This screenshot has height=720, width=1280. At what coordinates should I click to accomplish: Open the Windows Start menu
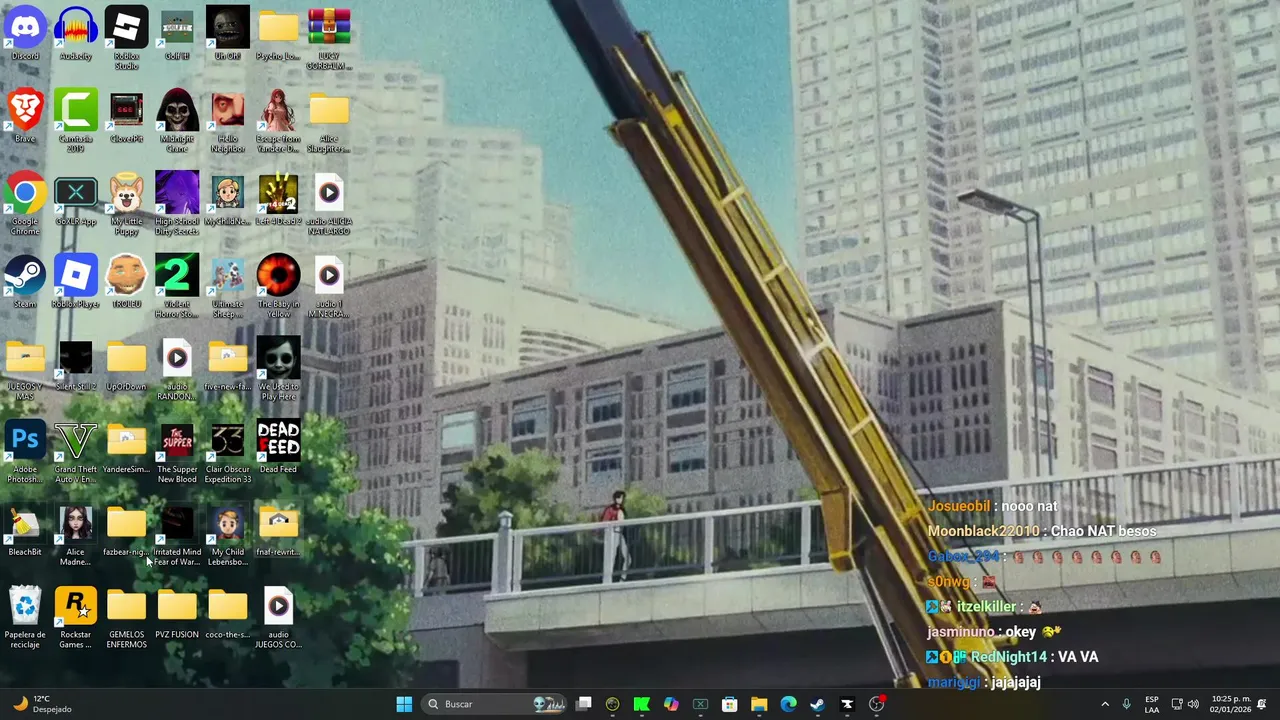[404, 704]
